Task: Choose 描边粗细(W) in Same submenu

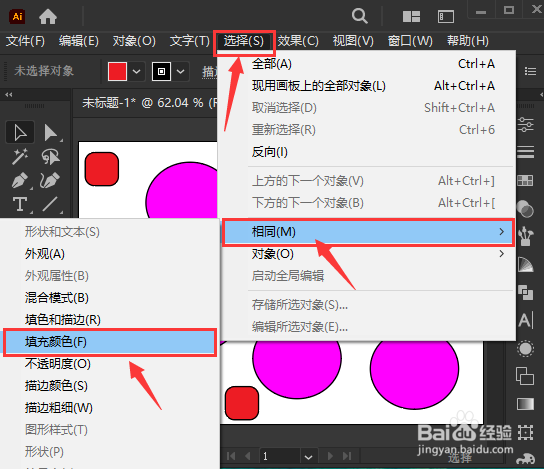Action: click(x=110, y=408)
